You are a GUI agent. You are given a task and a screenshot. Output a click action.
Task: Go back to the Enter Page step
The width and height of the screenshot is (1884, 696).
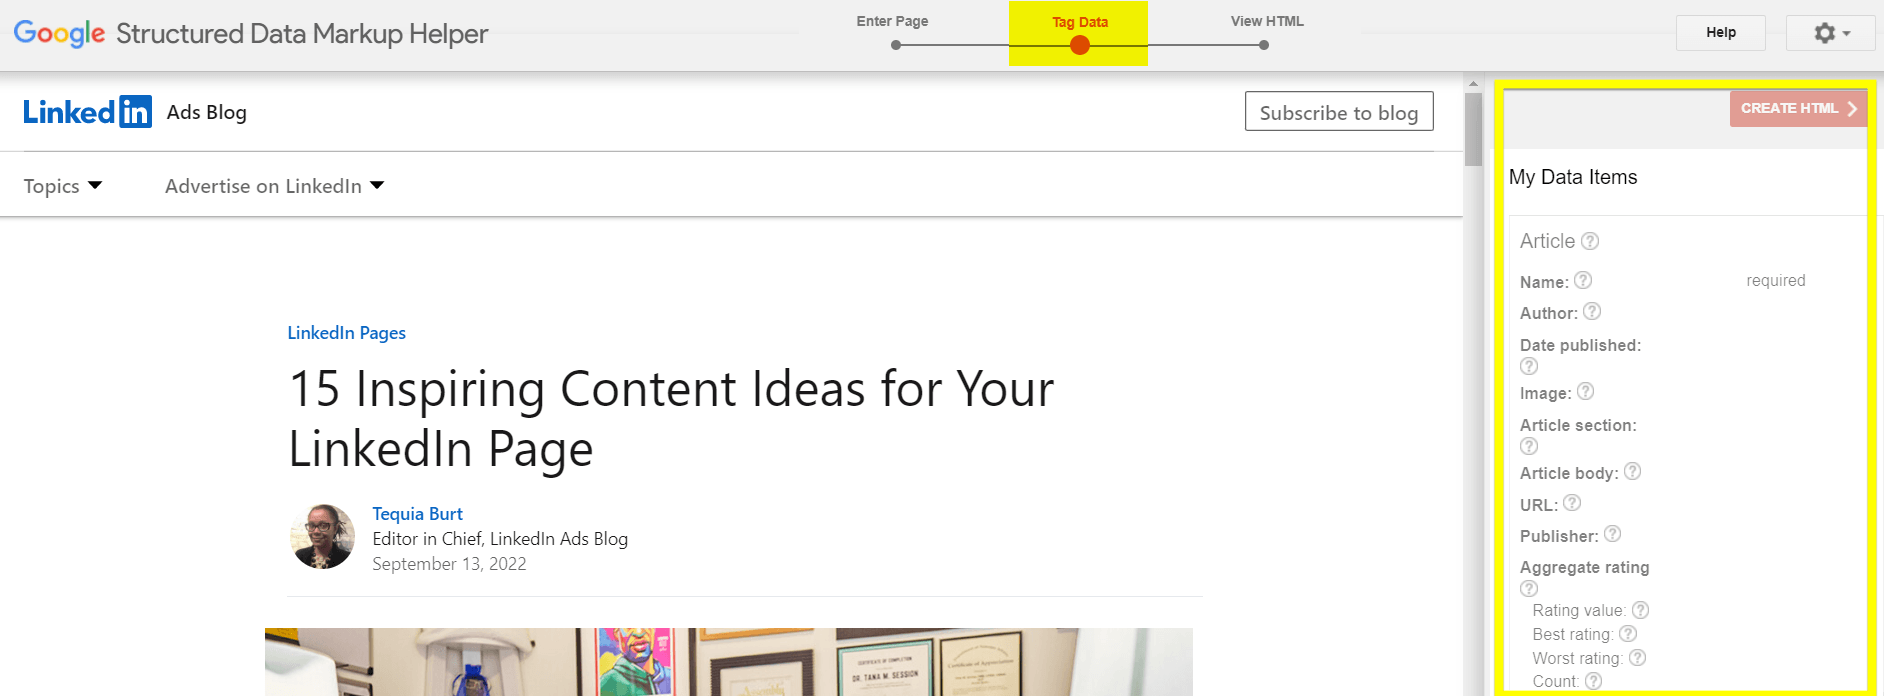(891, 20)
